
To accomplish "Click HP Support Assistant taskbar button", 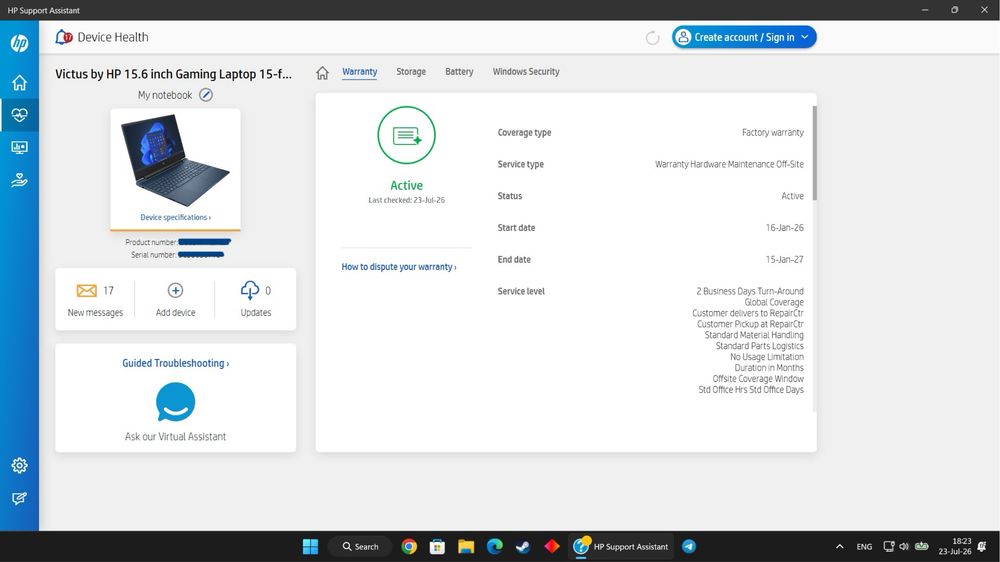I will [x=621, y=547].
